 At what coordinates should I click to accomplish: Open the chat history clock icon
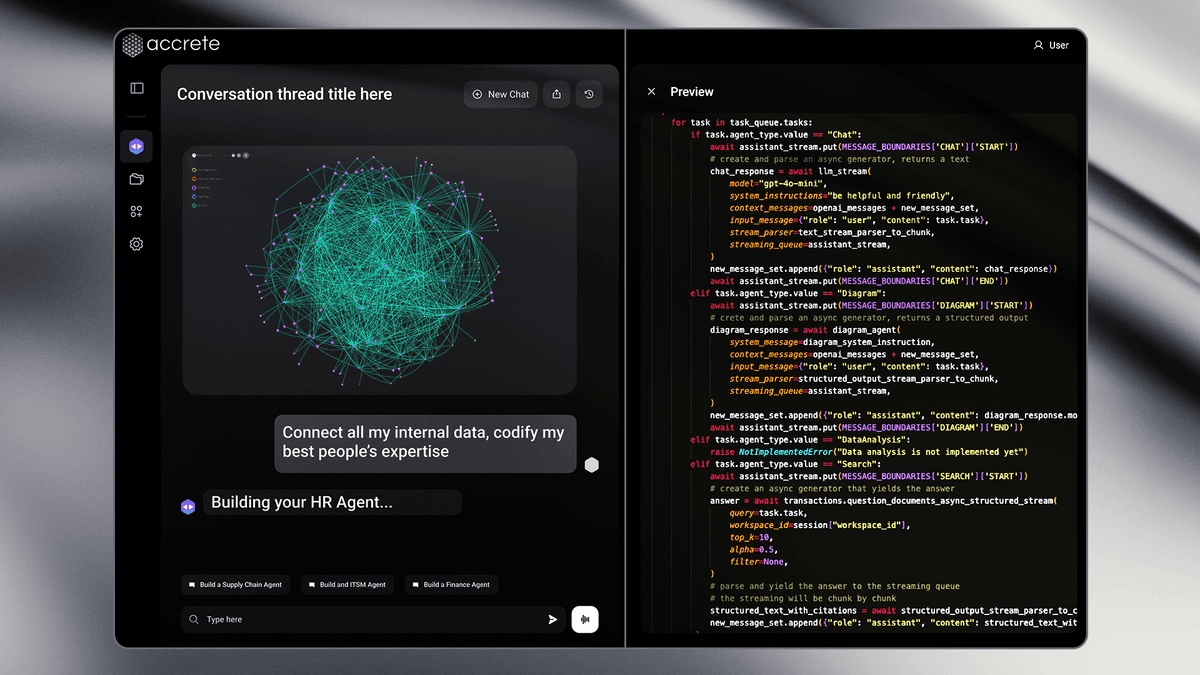click(589, 94)
